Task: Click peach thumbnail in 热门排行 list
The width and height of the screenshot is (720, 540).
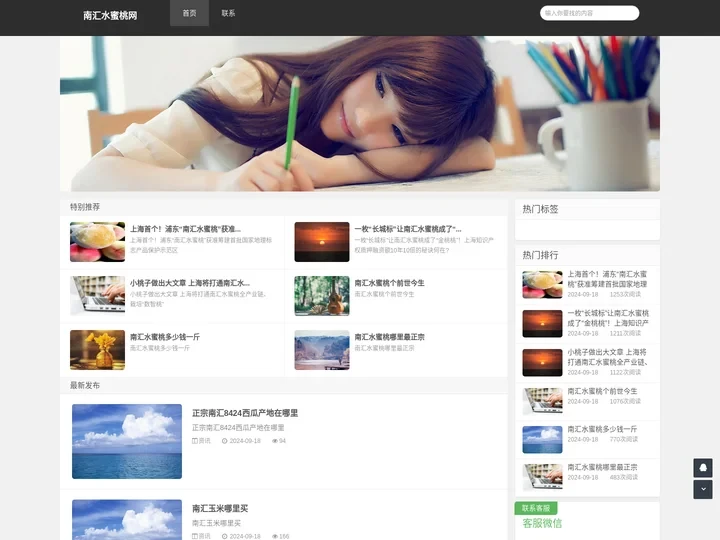Action: click(542, 285)
